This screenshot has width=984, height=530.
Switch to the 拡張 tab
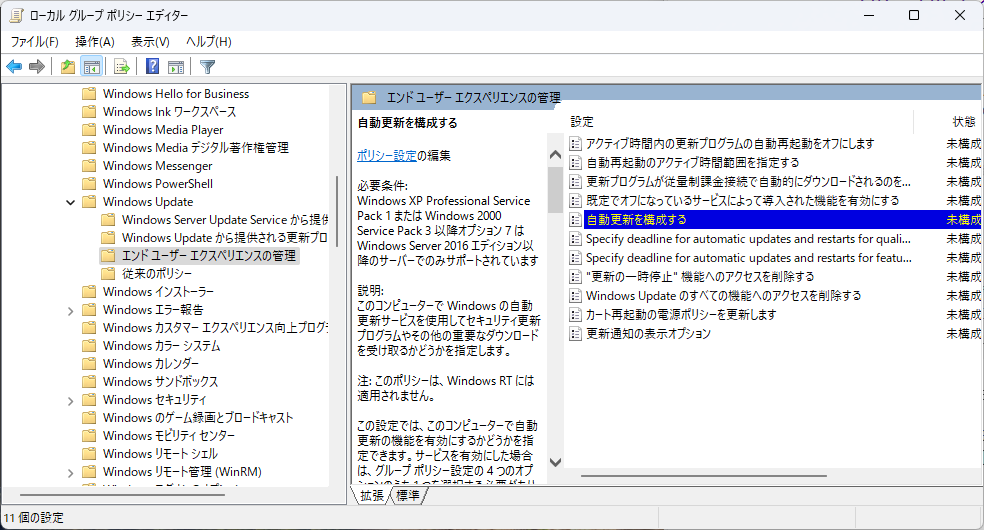372,496
